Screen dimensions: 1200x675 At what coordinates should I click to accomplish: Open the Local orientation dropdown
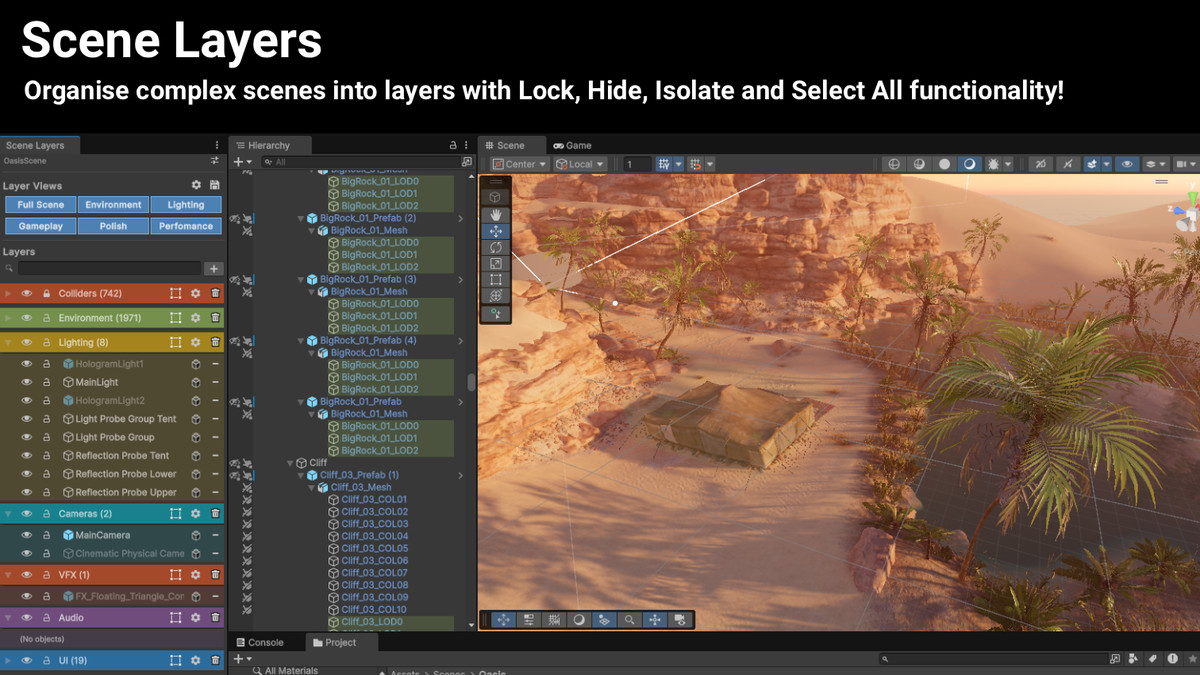[x=582, y=163]
